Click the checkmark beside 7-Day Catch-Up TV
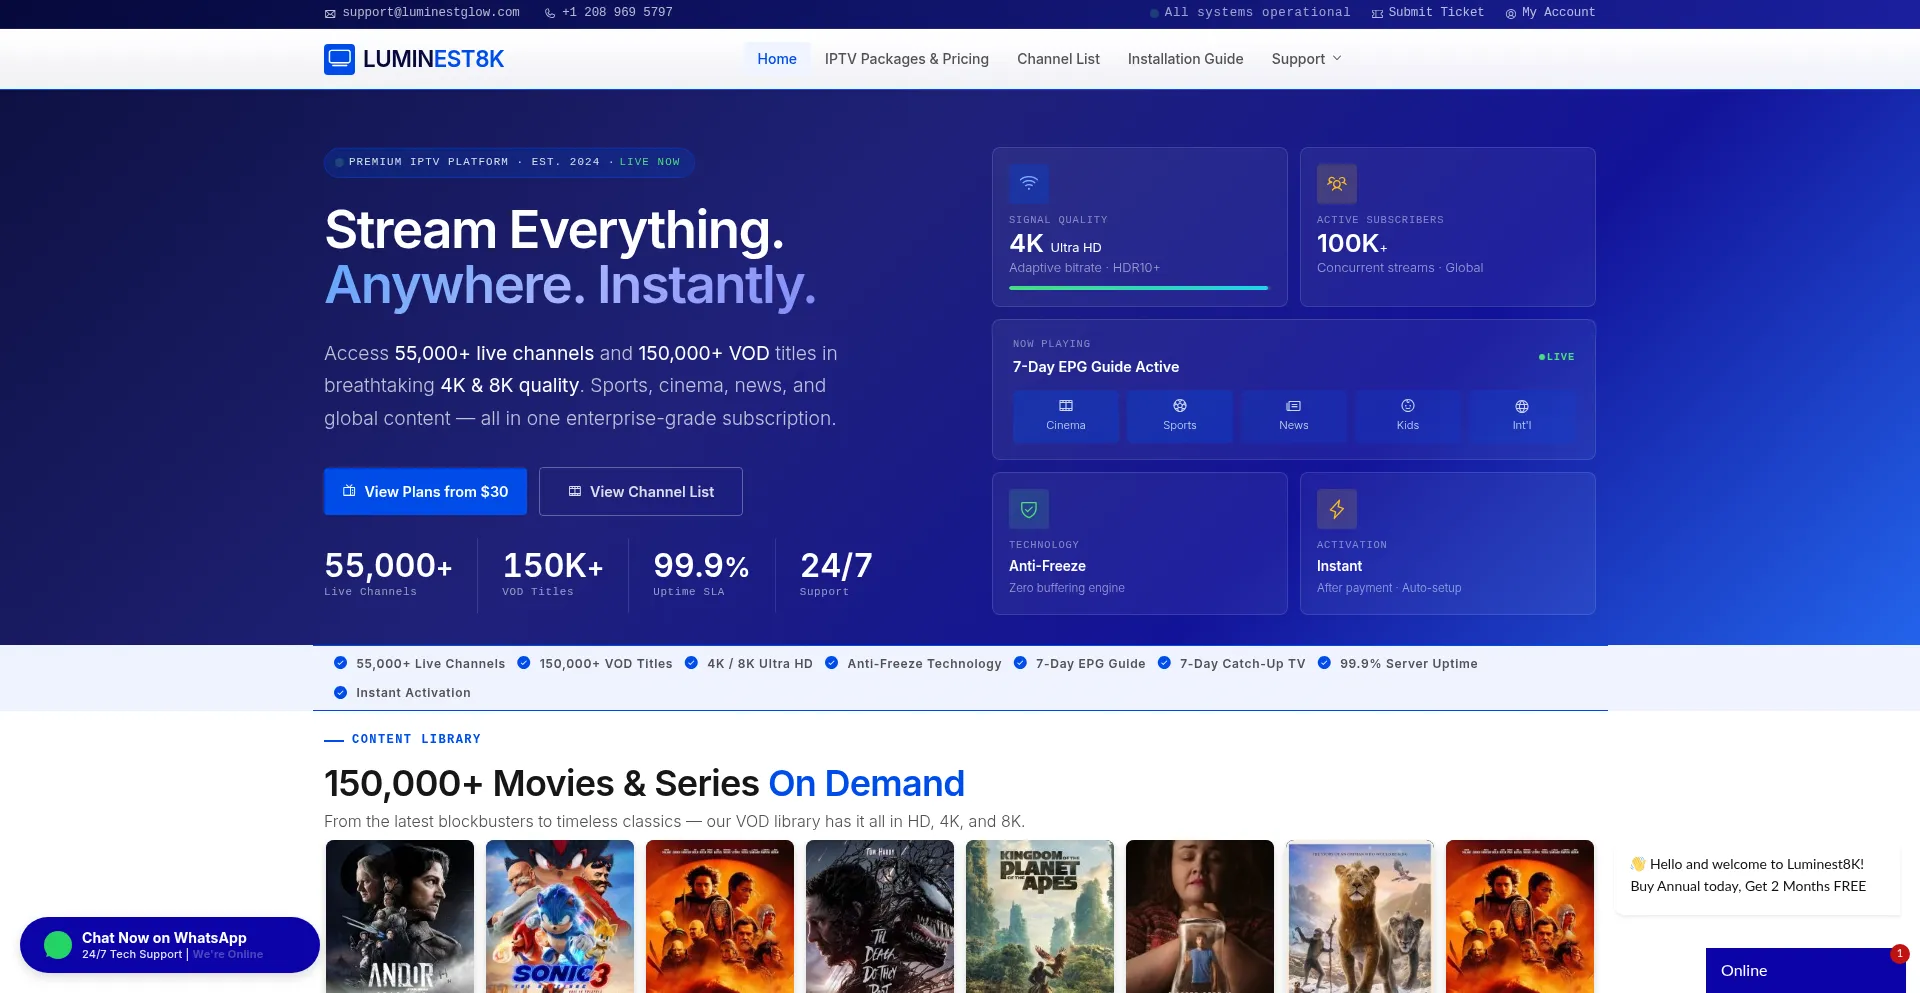The height and width of the screenshot is (993, 1920). coord(1164,663)
